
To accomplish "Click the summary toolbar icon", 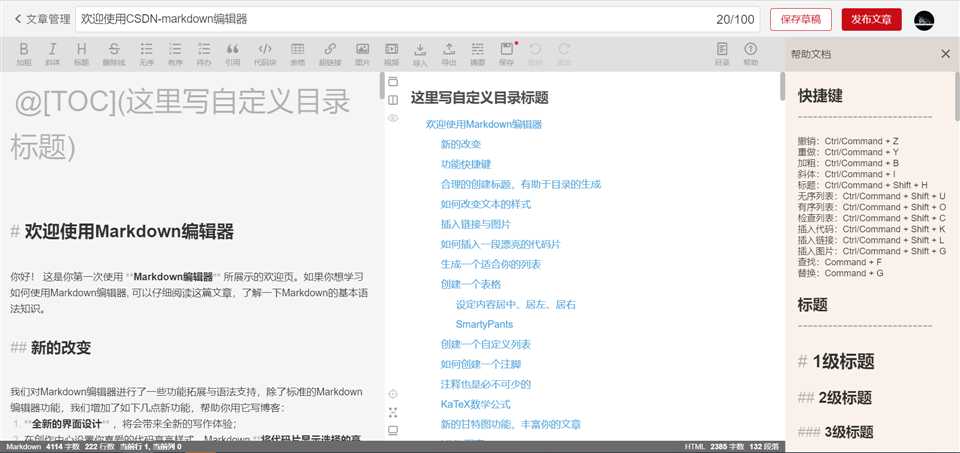I will pyautogui.click(x=478, y=54).
